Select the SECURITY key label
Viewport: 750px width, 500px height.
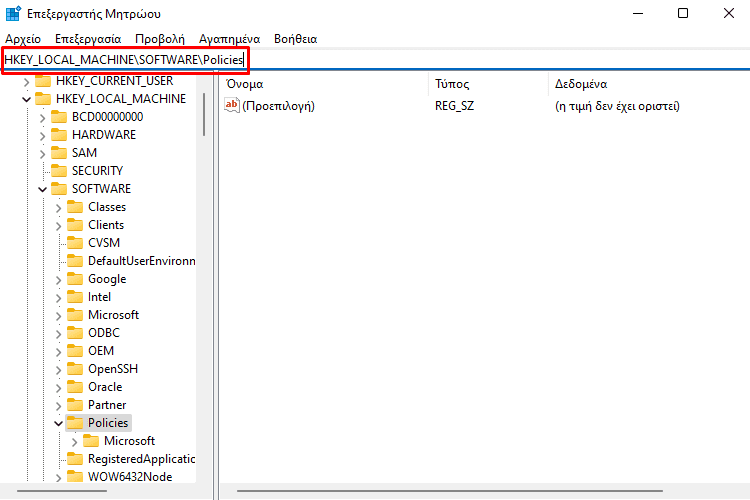point(97,171)
